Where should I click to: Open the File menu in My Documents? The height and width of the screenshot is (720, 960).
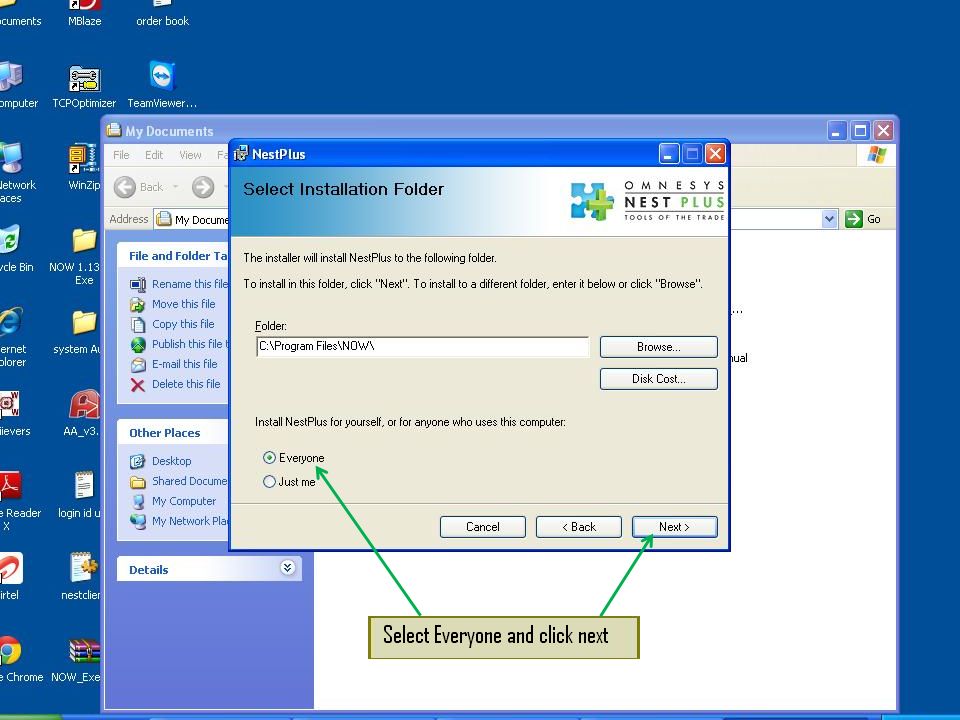click(x=121, y=155)
